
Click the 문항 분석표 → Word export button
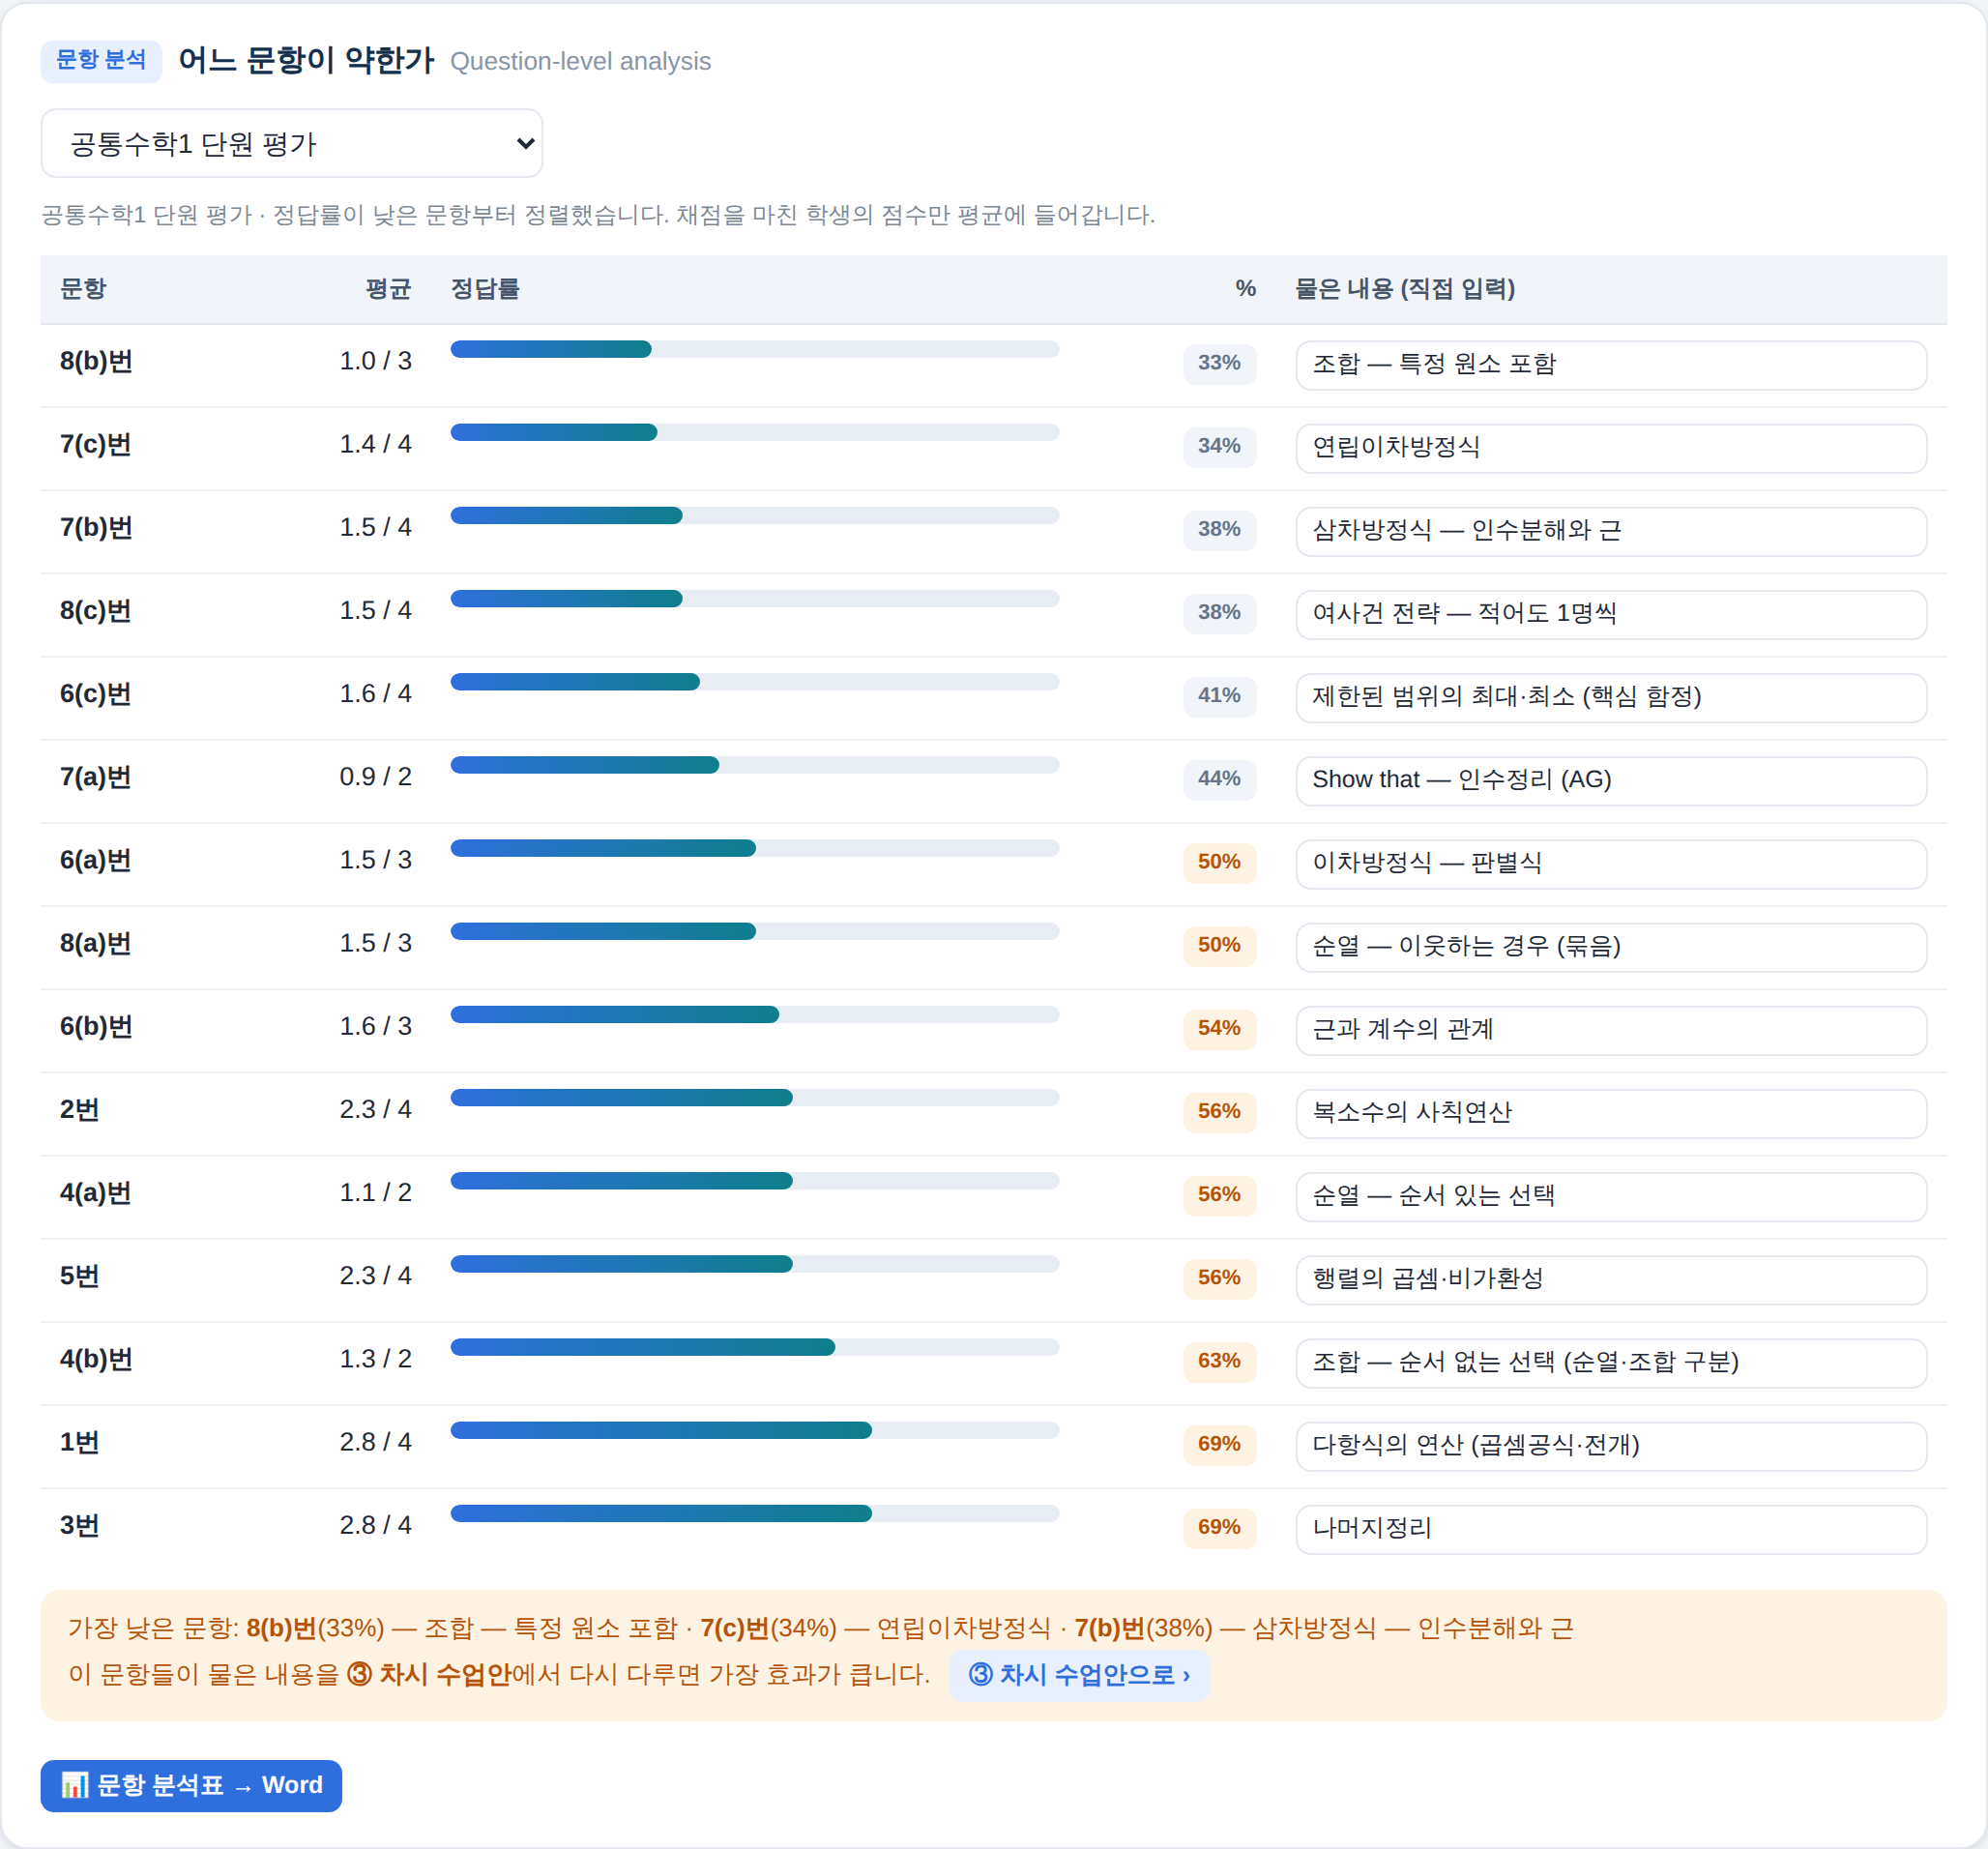[x=191, y=1785]
